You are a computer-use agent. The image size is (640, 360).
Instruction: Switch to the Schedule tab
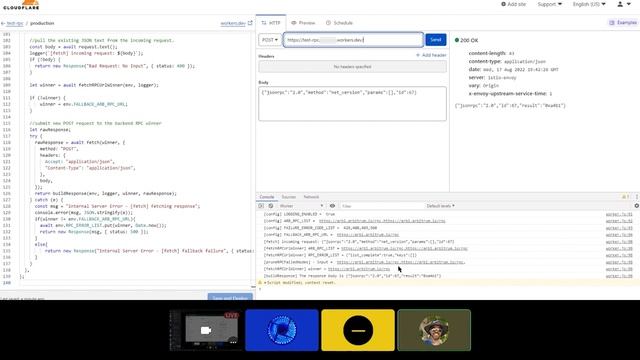pos(339,23)
